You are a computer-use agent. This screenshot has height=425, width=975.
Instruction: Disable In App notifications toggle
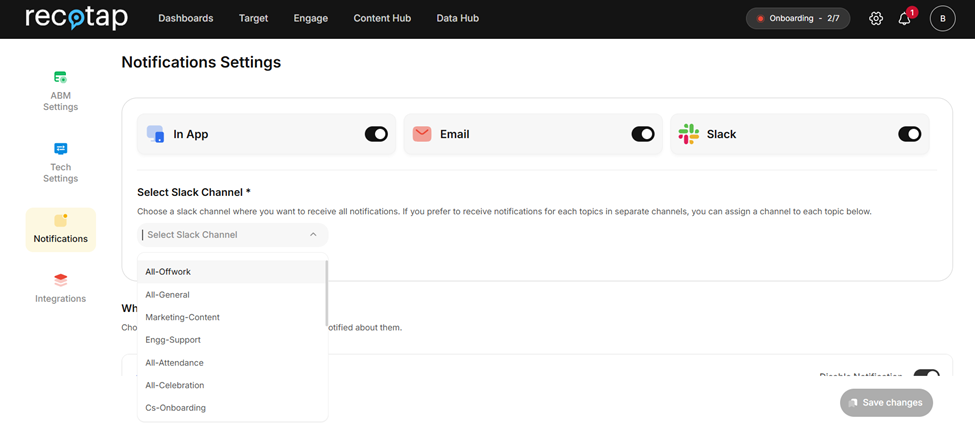[376, 134]
